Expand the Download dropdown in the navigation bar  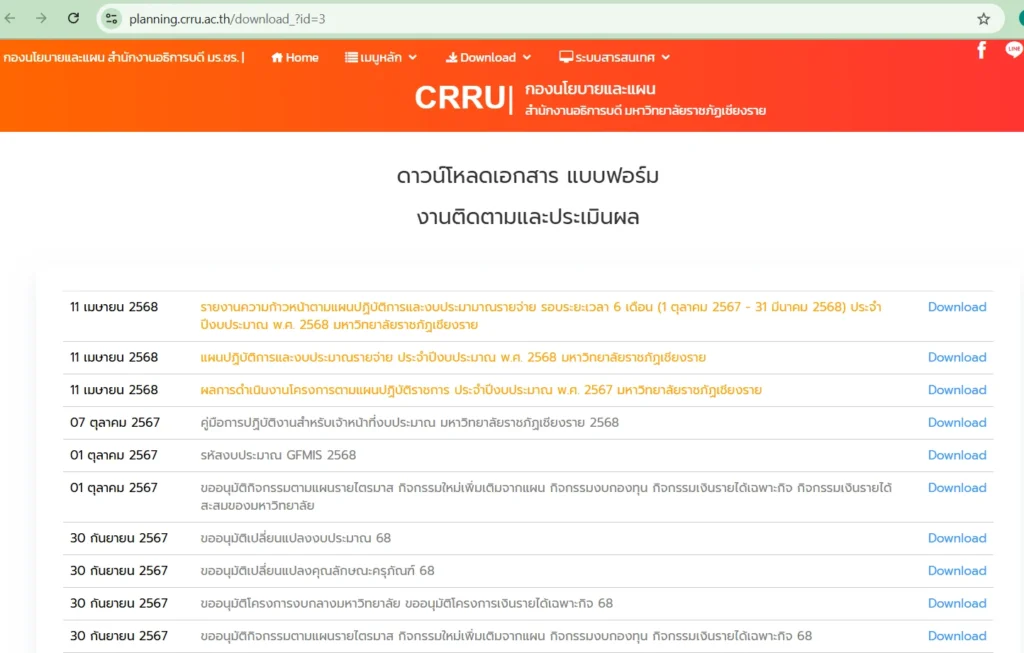(x=488, y=57)
